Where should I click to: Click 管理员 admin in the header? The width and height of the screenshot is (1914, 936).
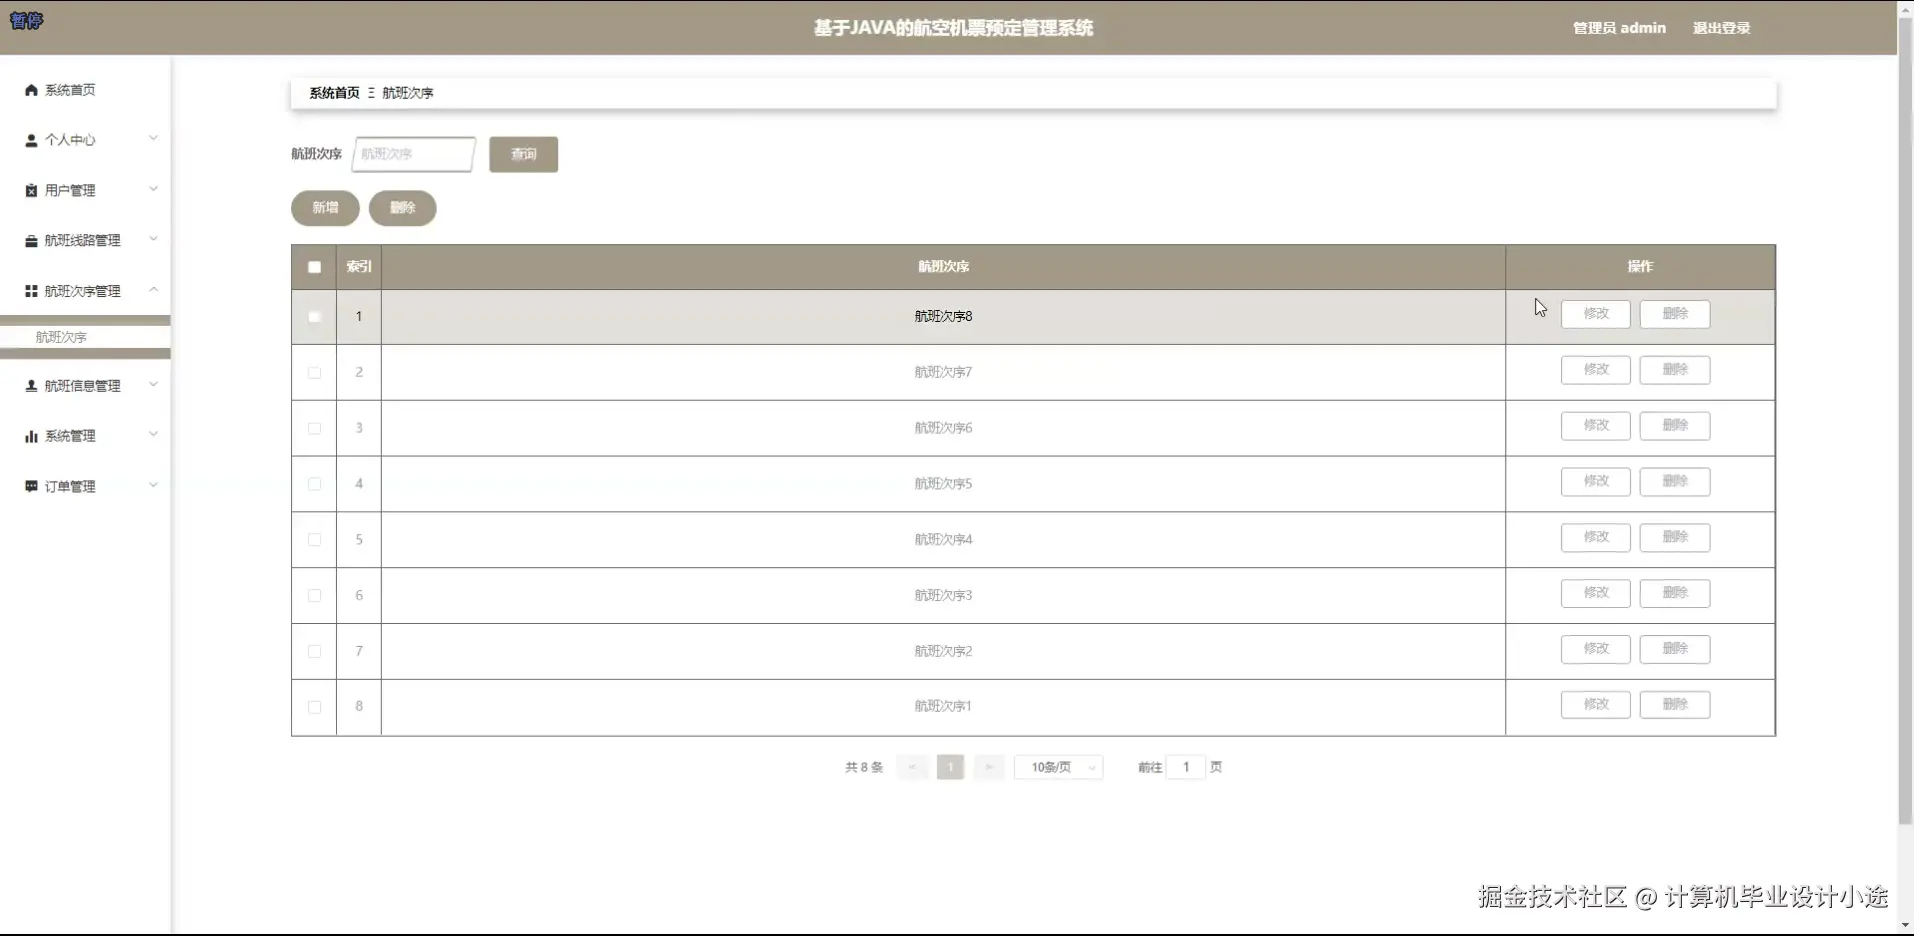tap(1619, 28)
